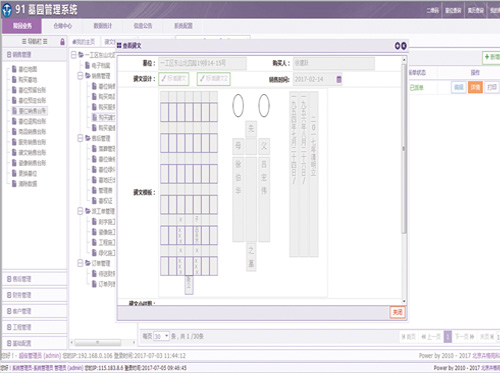Collapse the 售后管理 tree folder
500x373 pixels.
[80, 138]
